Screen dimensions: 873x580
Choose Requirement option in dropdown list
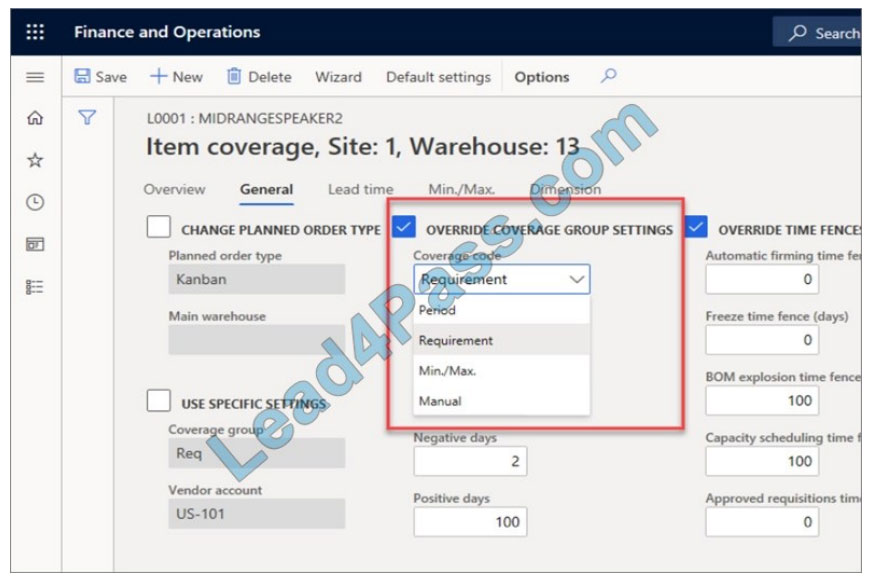tap(501, 340)
